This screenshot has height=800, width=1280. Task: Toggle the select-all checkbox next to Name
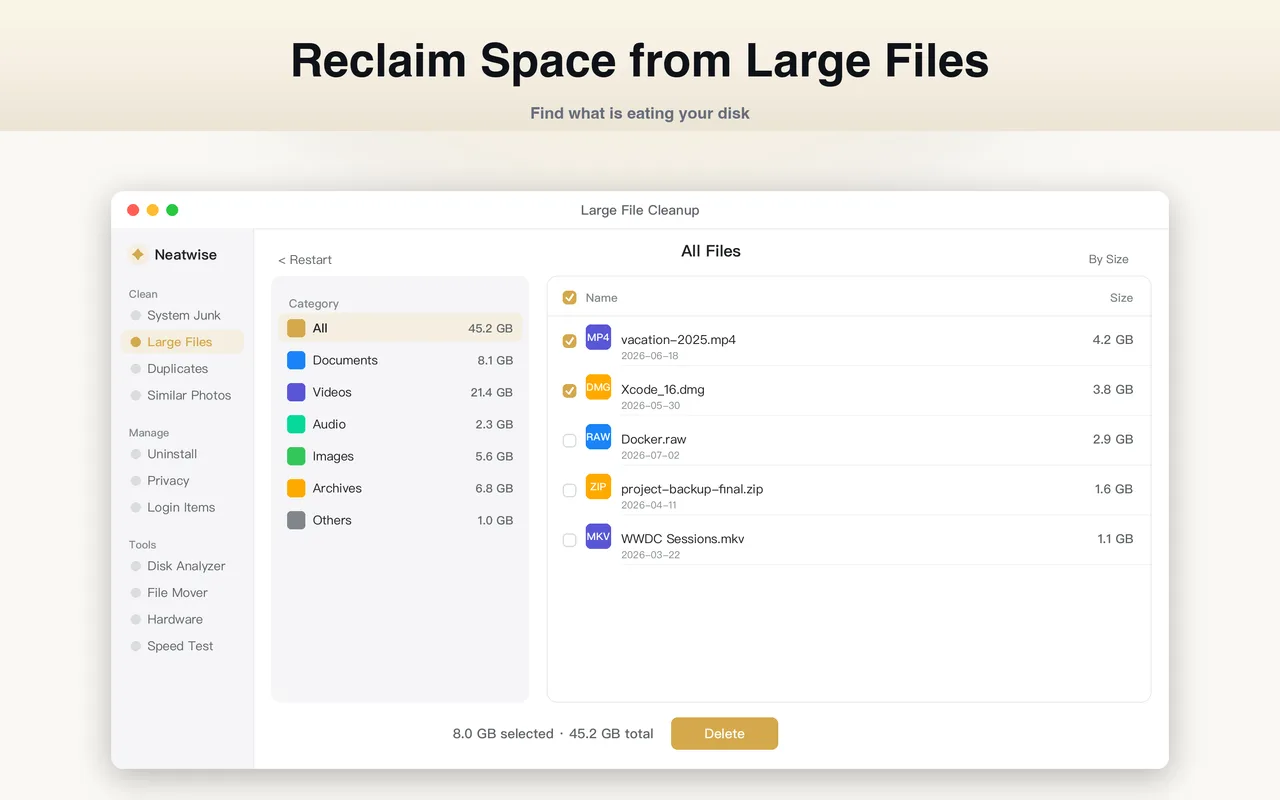(569, 297)
